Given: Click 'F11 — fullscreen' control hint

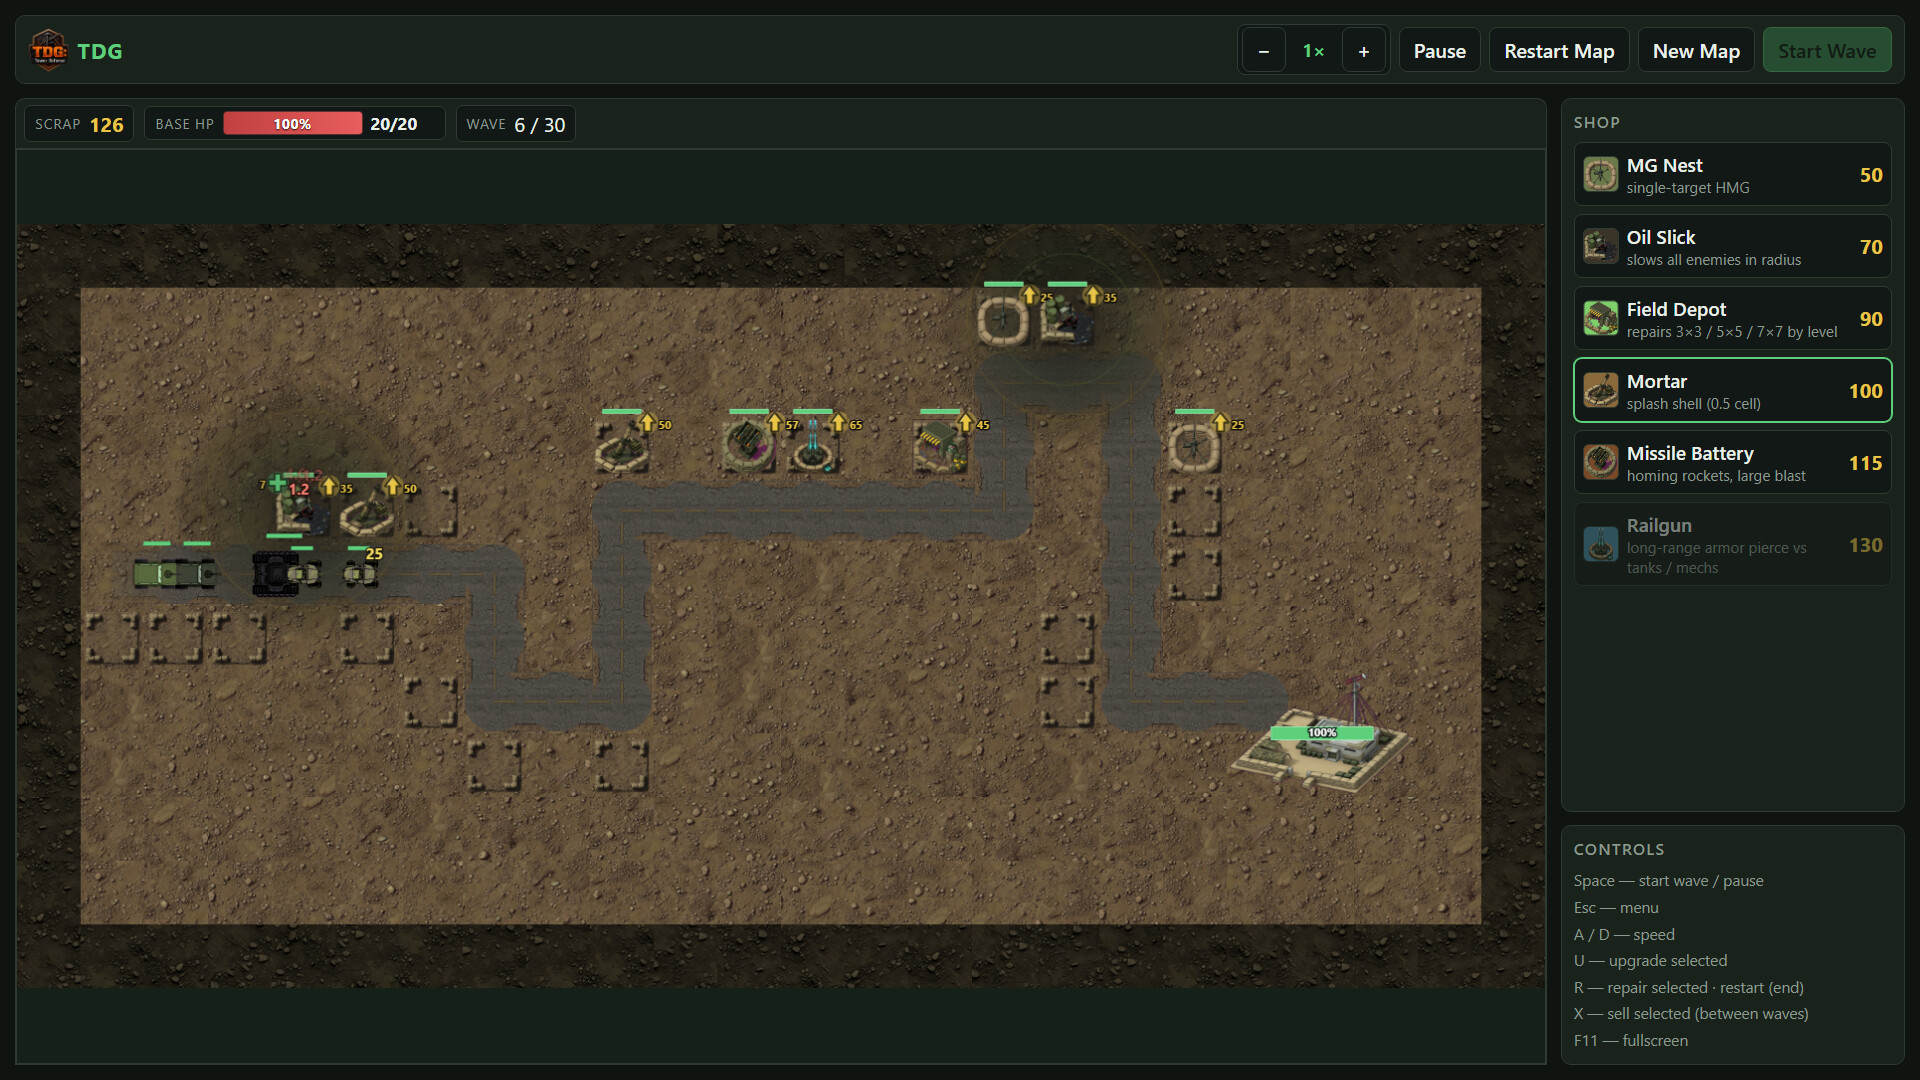Looking at the screenshot, I should click(1630, 1041).
